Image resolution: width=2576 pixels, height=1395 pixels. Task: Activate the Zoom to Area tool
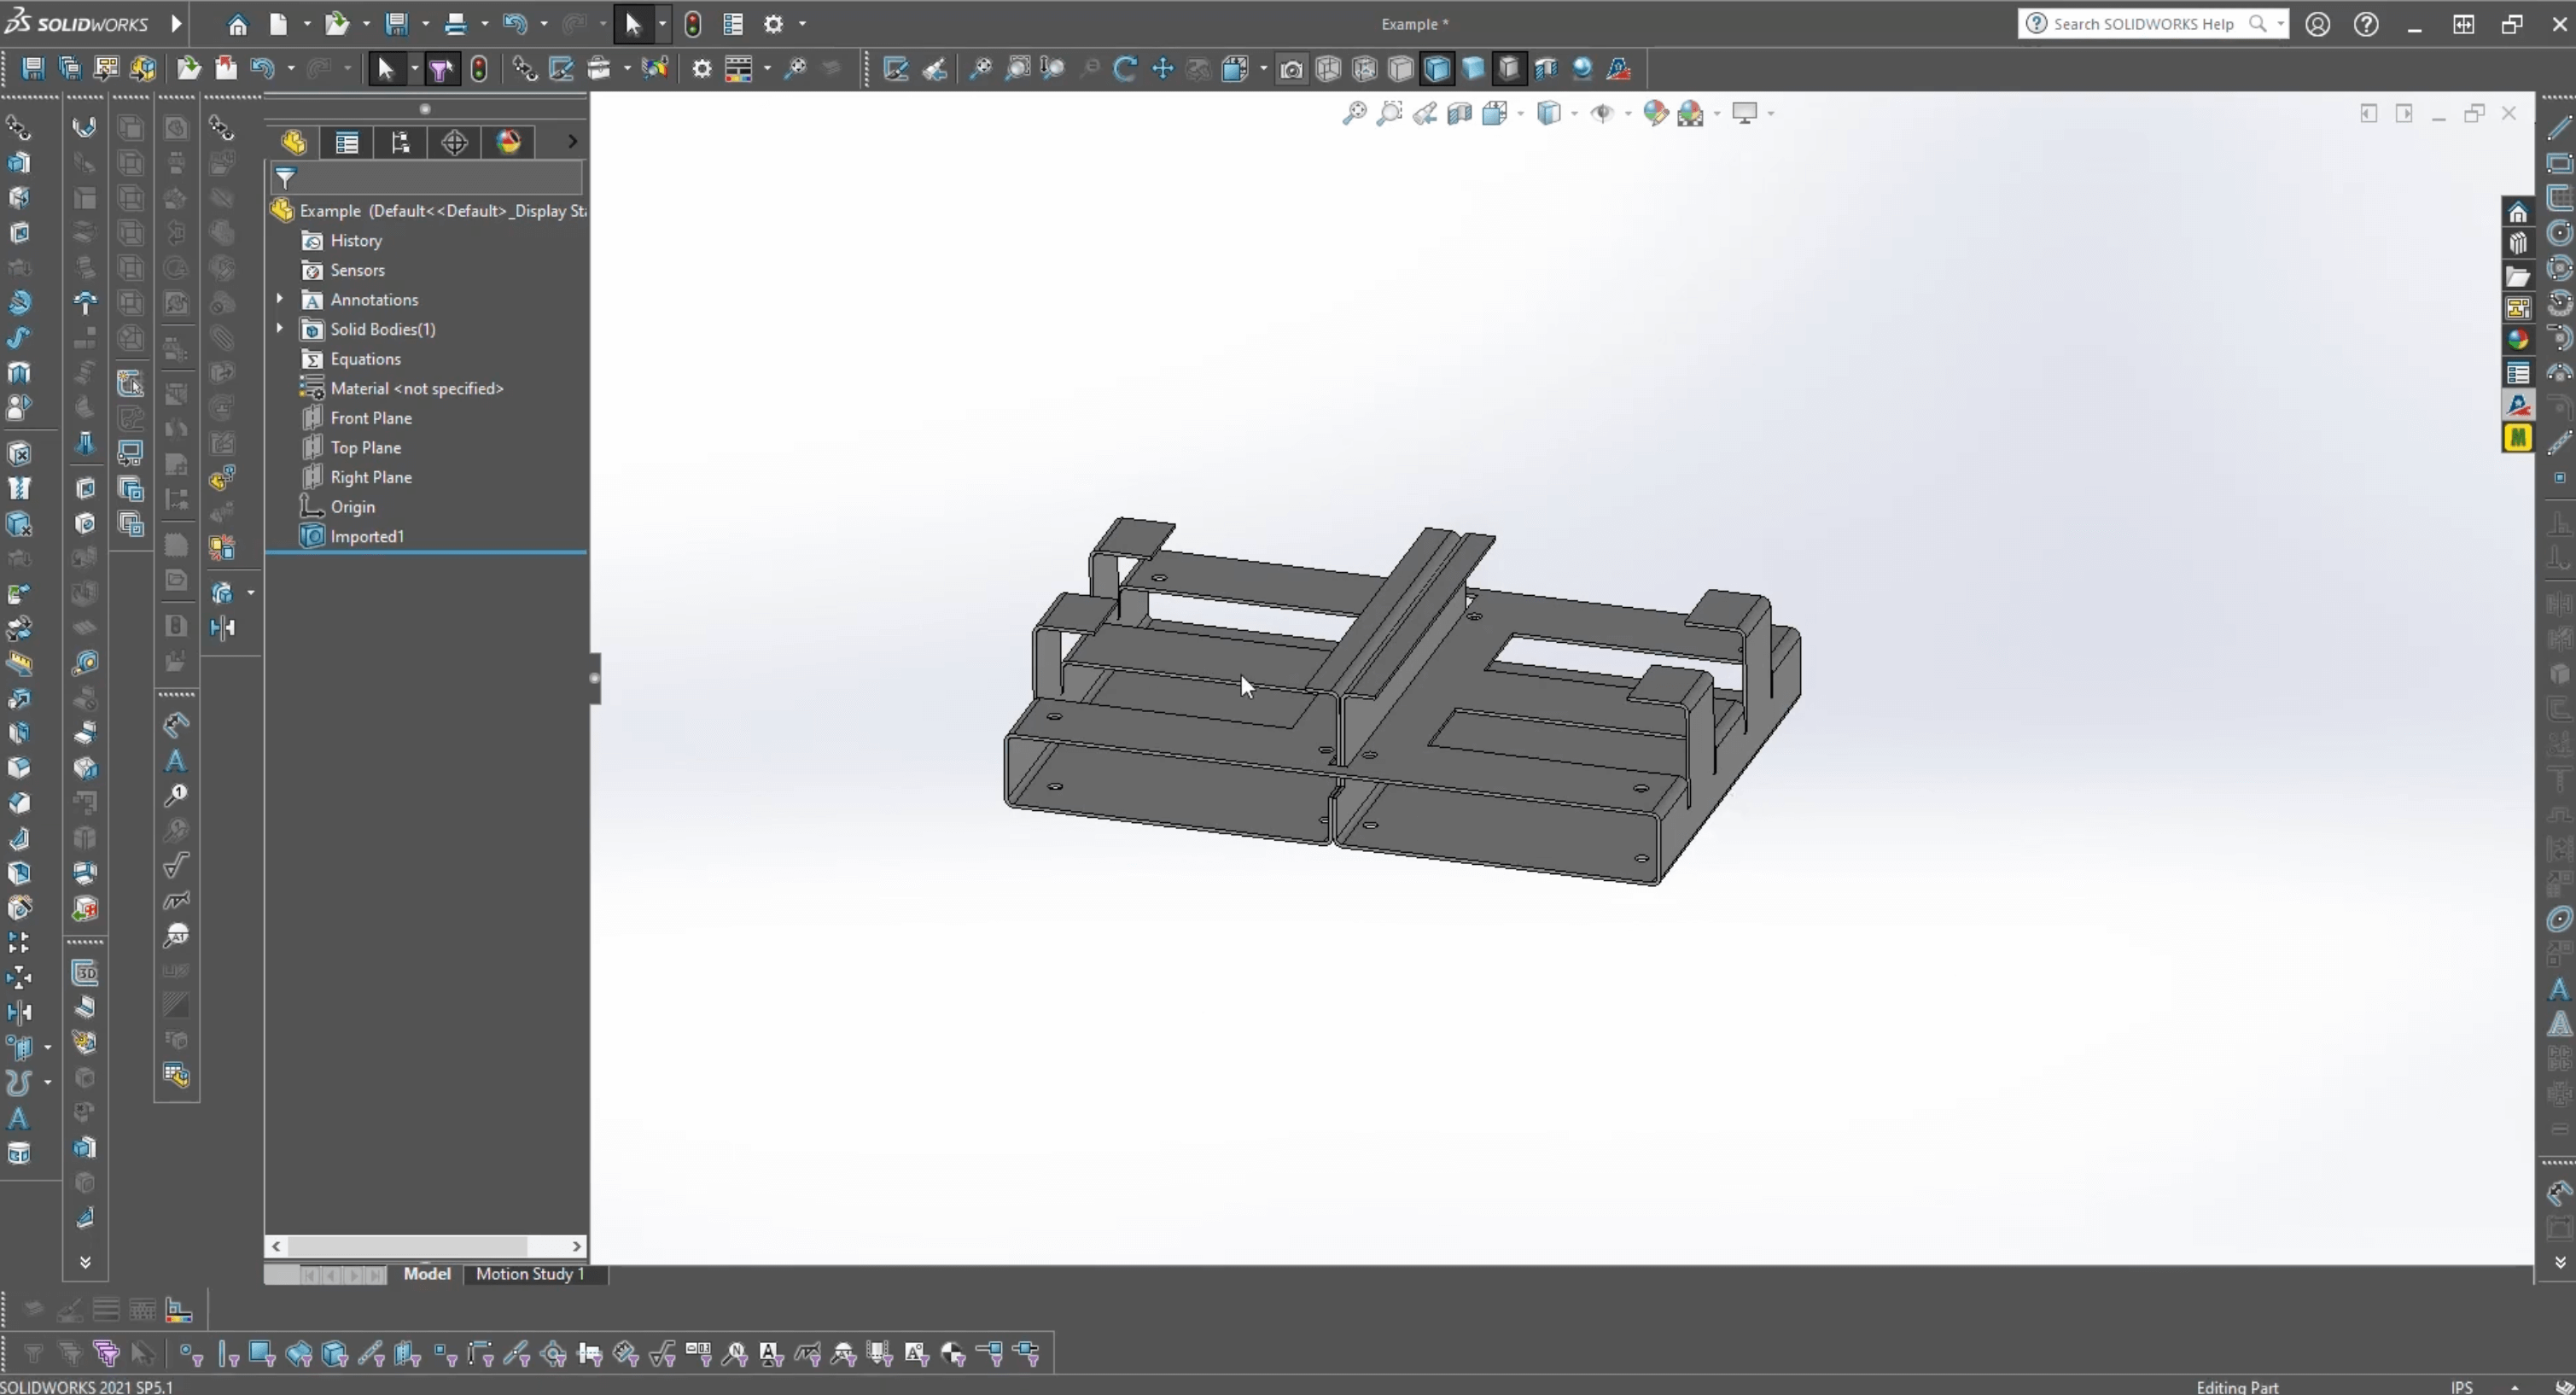pos(1390,113)
